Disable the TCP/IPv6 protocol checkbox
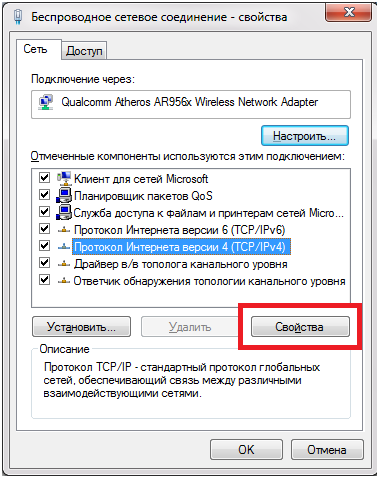Screen dimensions: 379x478 click(44, 229)
